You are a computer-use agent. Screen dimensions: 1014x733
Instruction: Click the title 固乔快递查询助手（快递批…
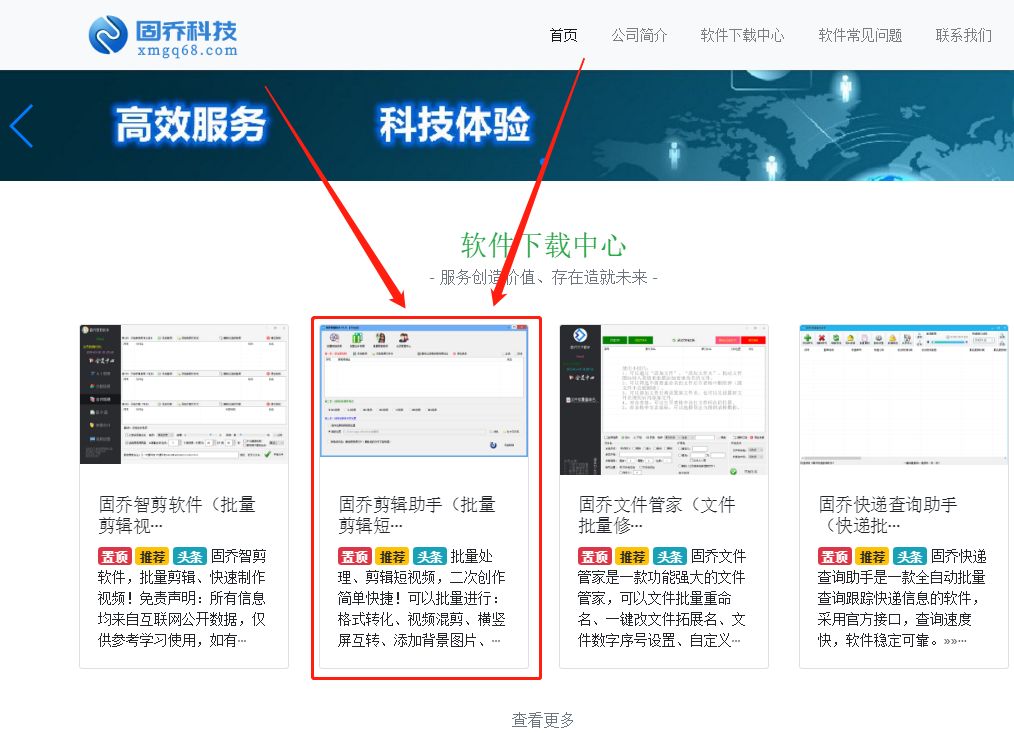pyautogui.click(x=887, y=515)
